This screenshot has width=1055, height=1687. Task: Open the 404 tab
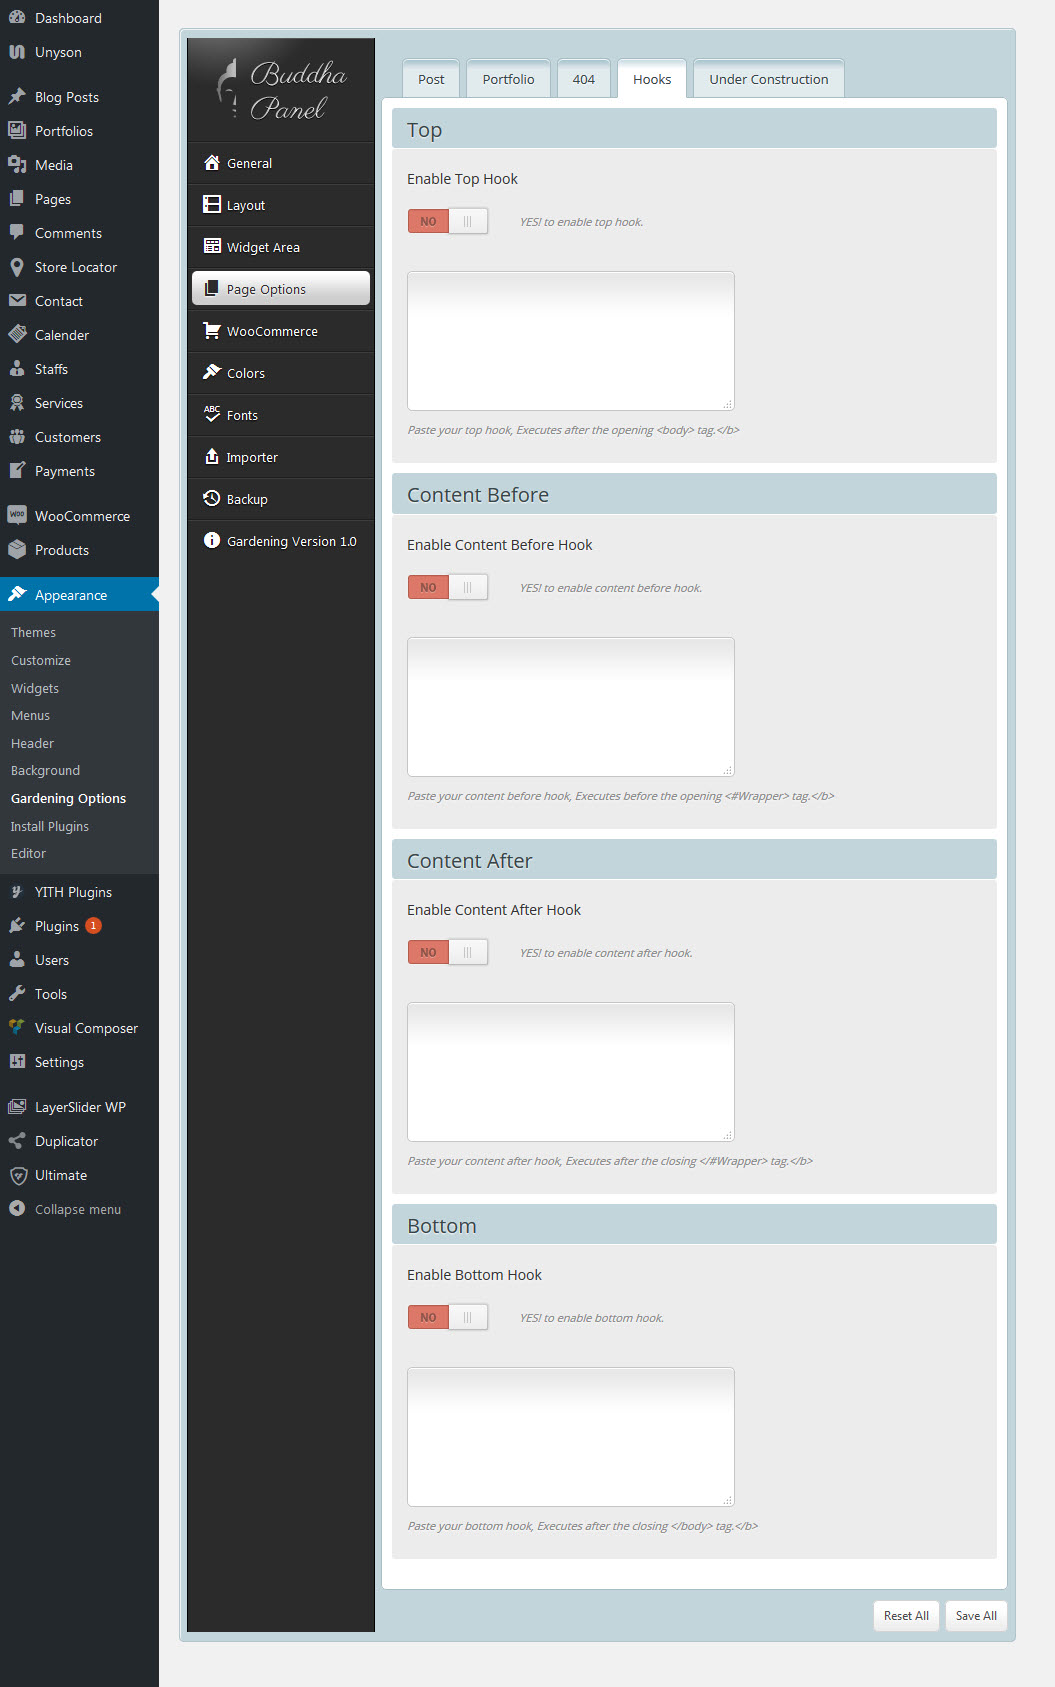(584, 79)
